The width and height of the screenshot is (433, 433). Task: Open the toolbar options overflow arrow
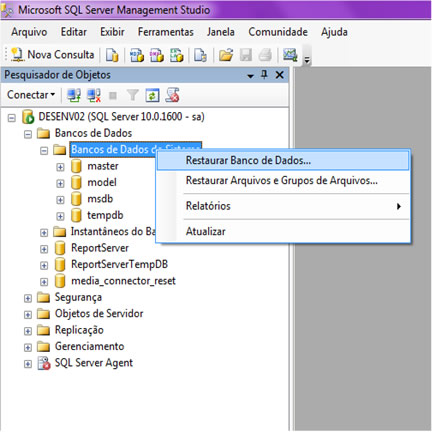click(307, 60)
